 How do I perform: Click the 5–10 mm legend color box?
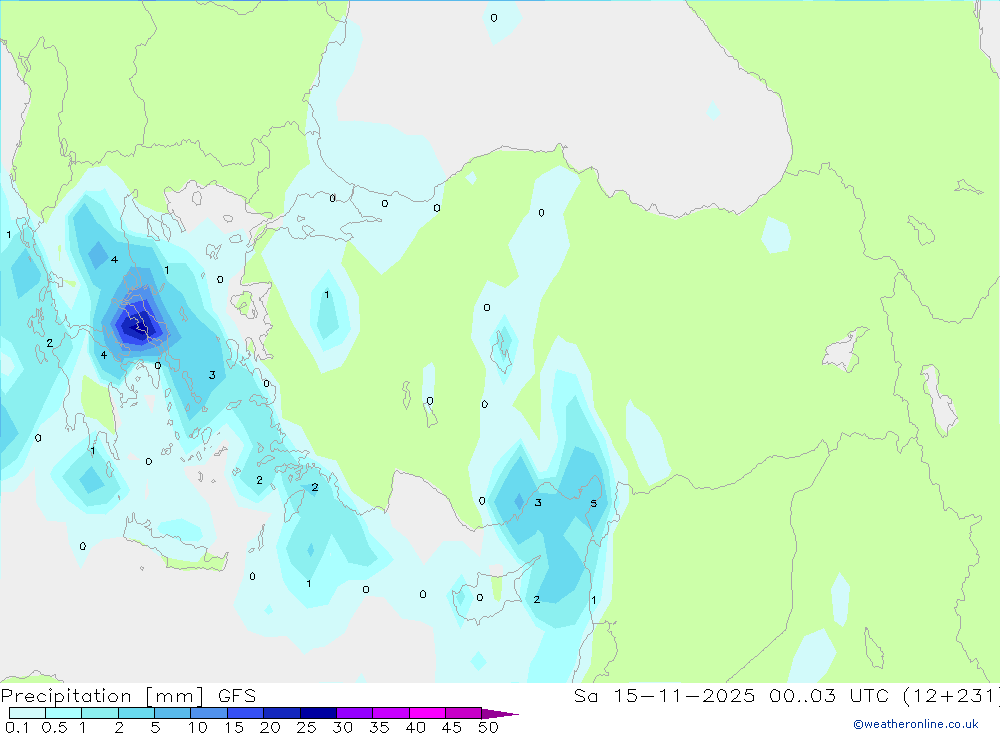coord(173,713)
